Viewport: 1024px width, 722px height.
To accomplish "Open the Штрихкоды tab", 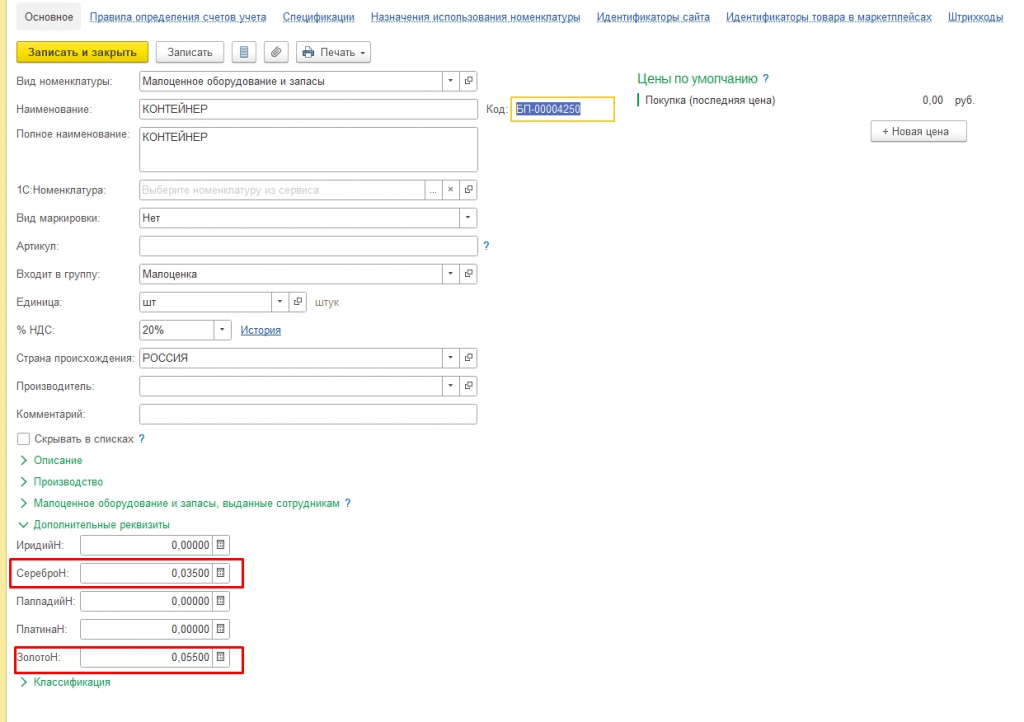I will 975,17.
